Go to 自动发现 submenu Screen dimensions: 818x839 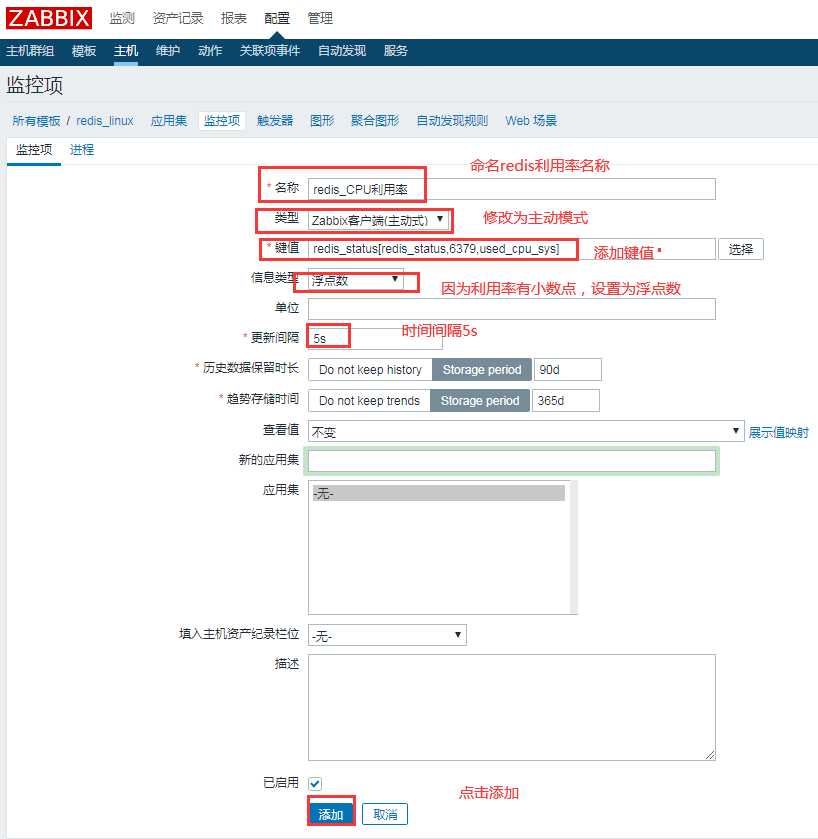342,51
